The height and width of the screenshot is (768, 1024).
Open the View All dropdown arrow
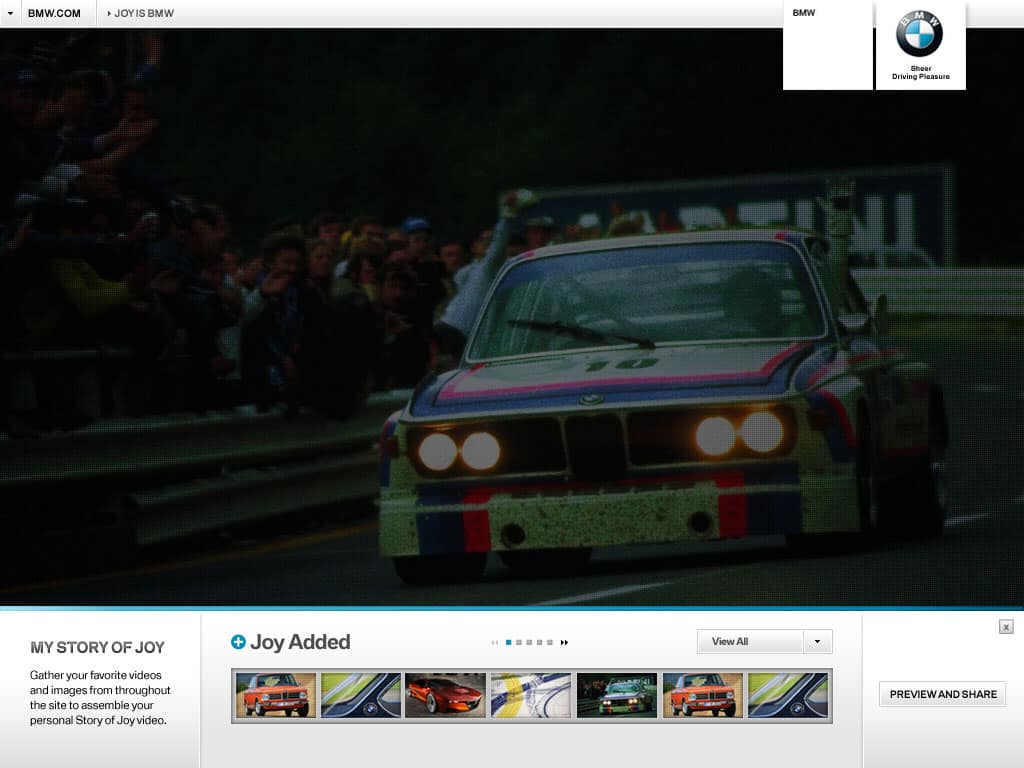(816, 641)
